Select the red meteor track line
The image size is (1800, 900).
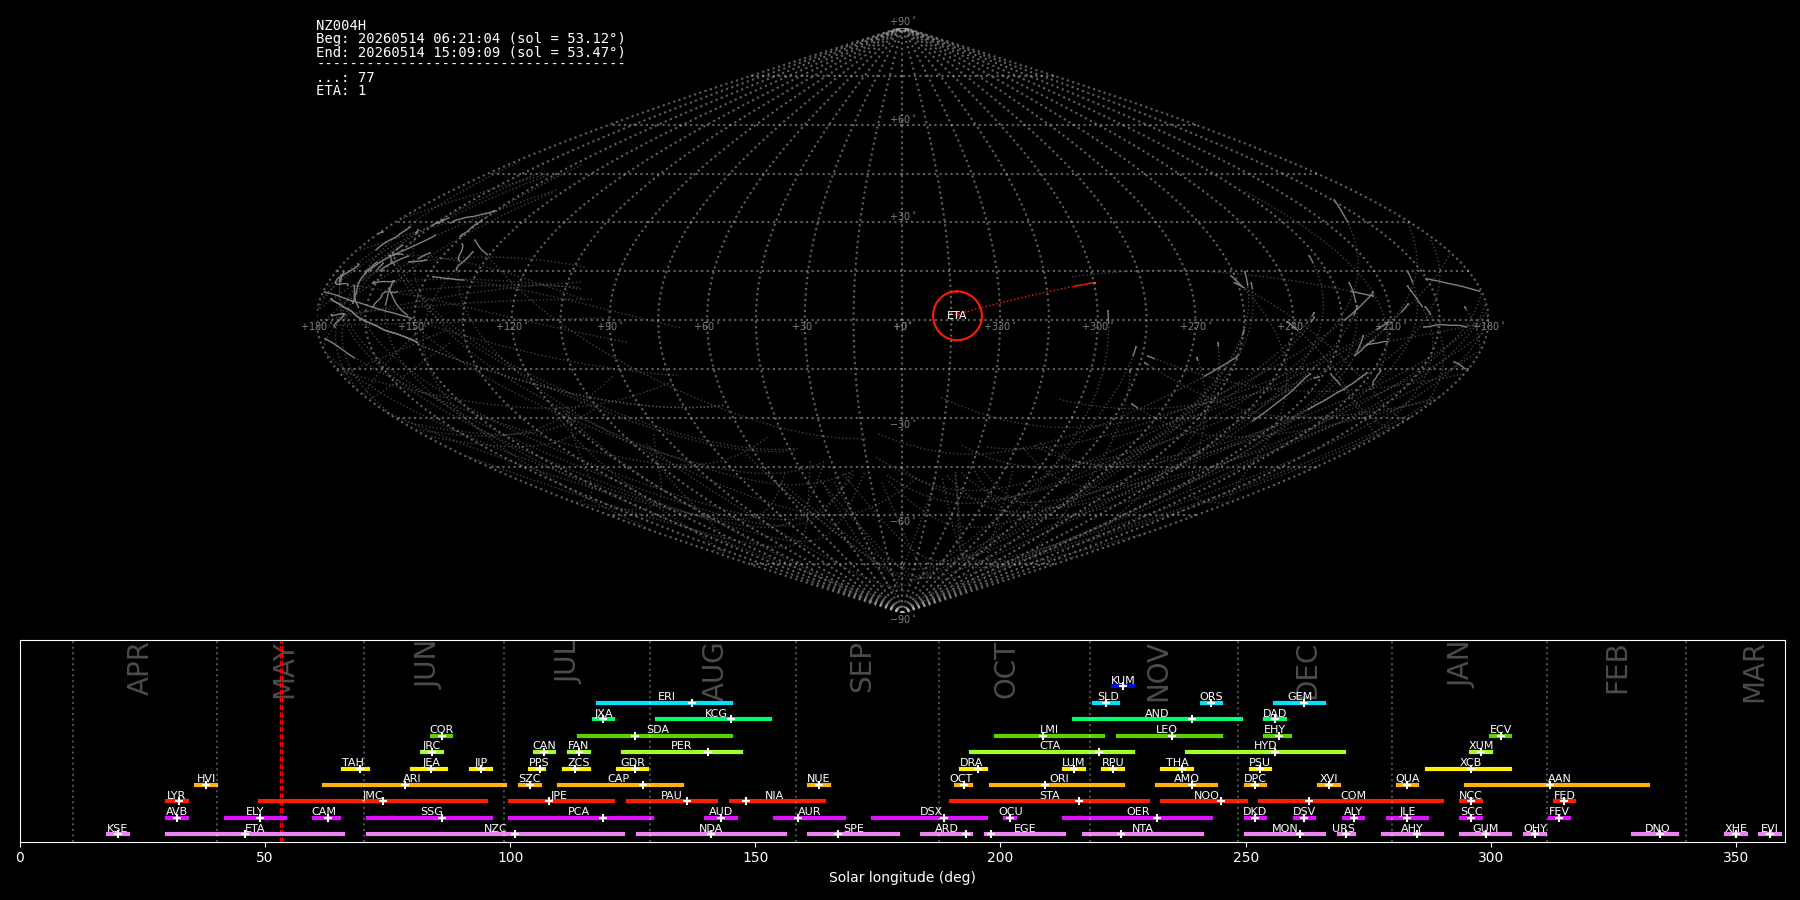tap(1027, 299)
